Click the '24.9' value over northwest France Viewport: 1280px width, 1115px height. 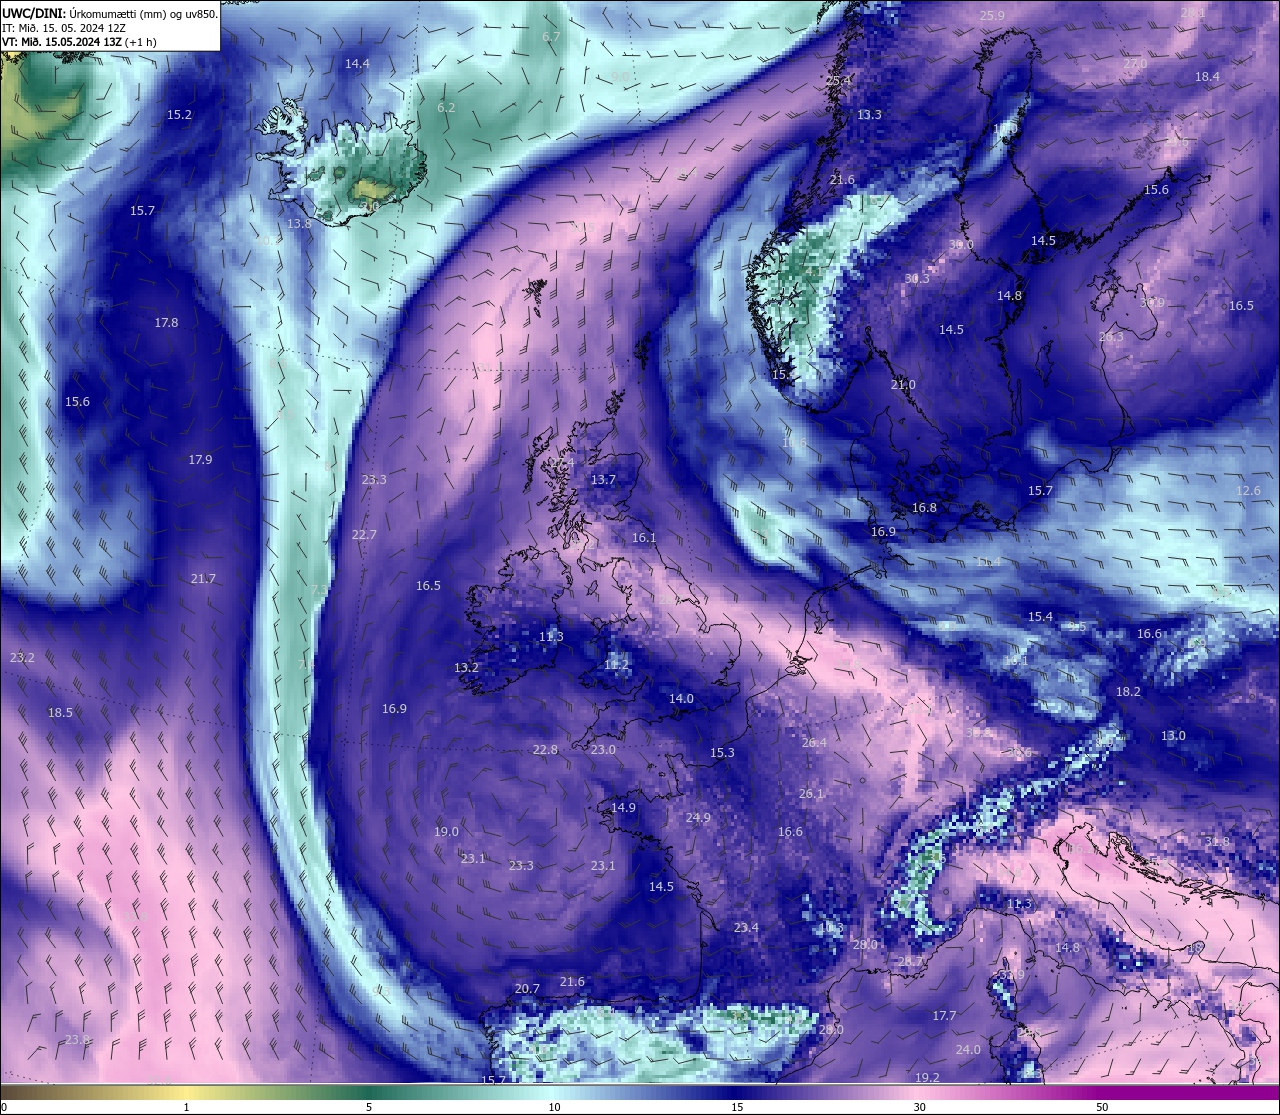[x=698, y=817]
